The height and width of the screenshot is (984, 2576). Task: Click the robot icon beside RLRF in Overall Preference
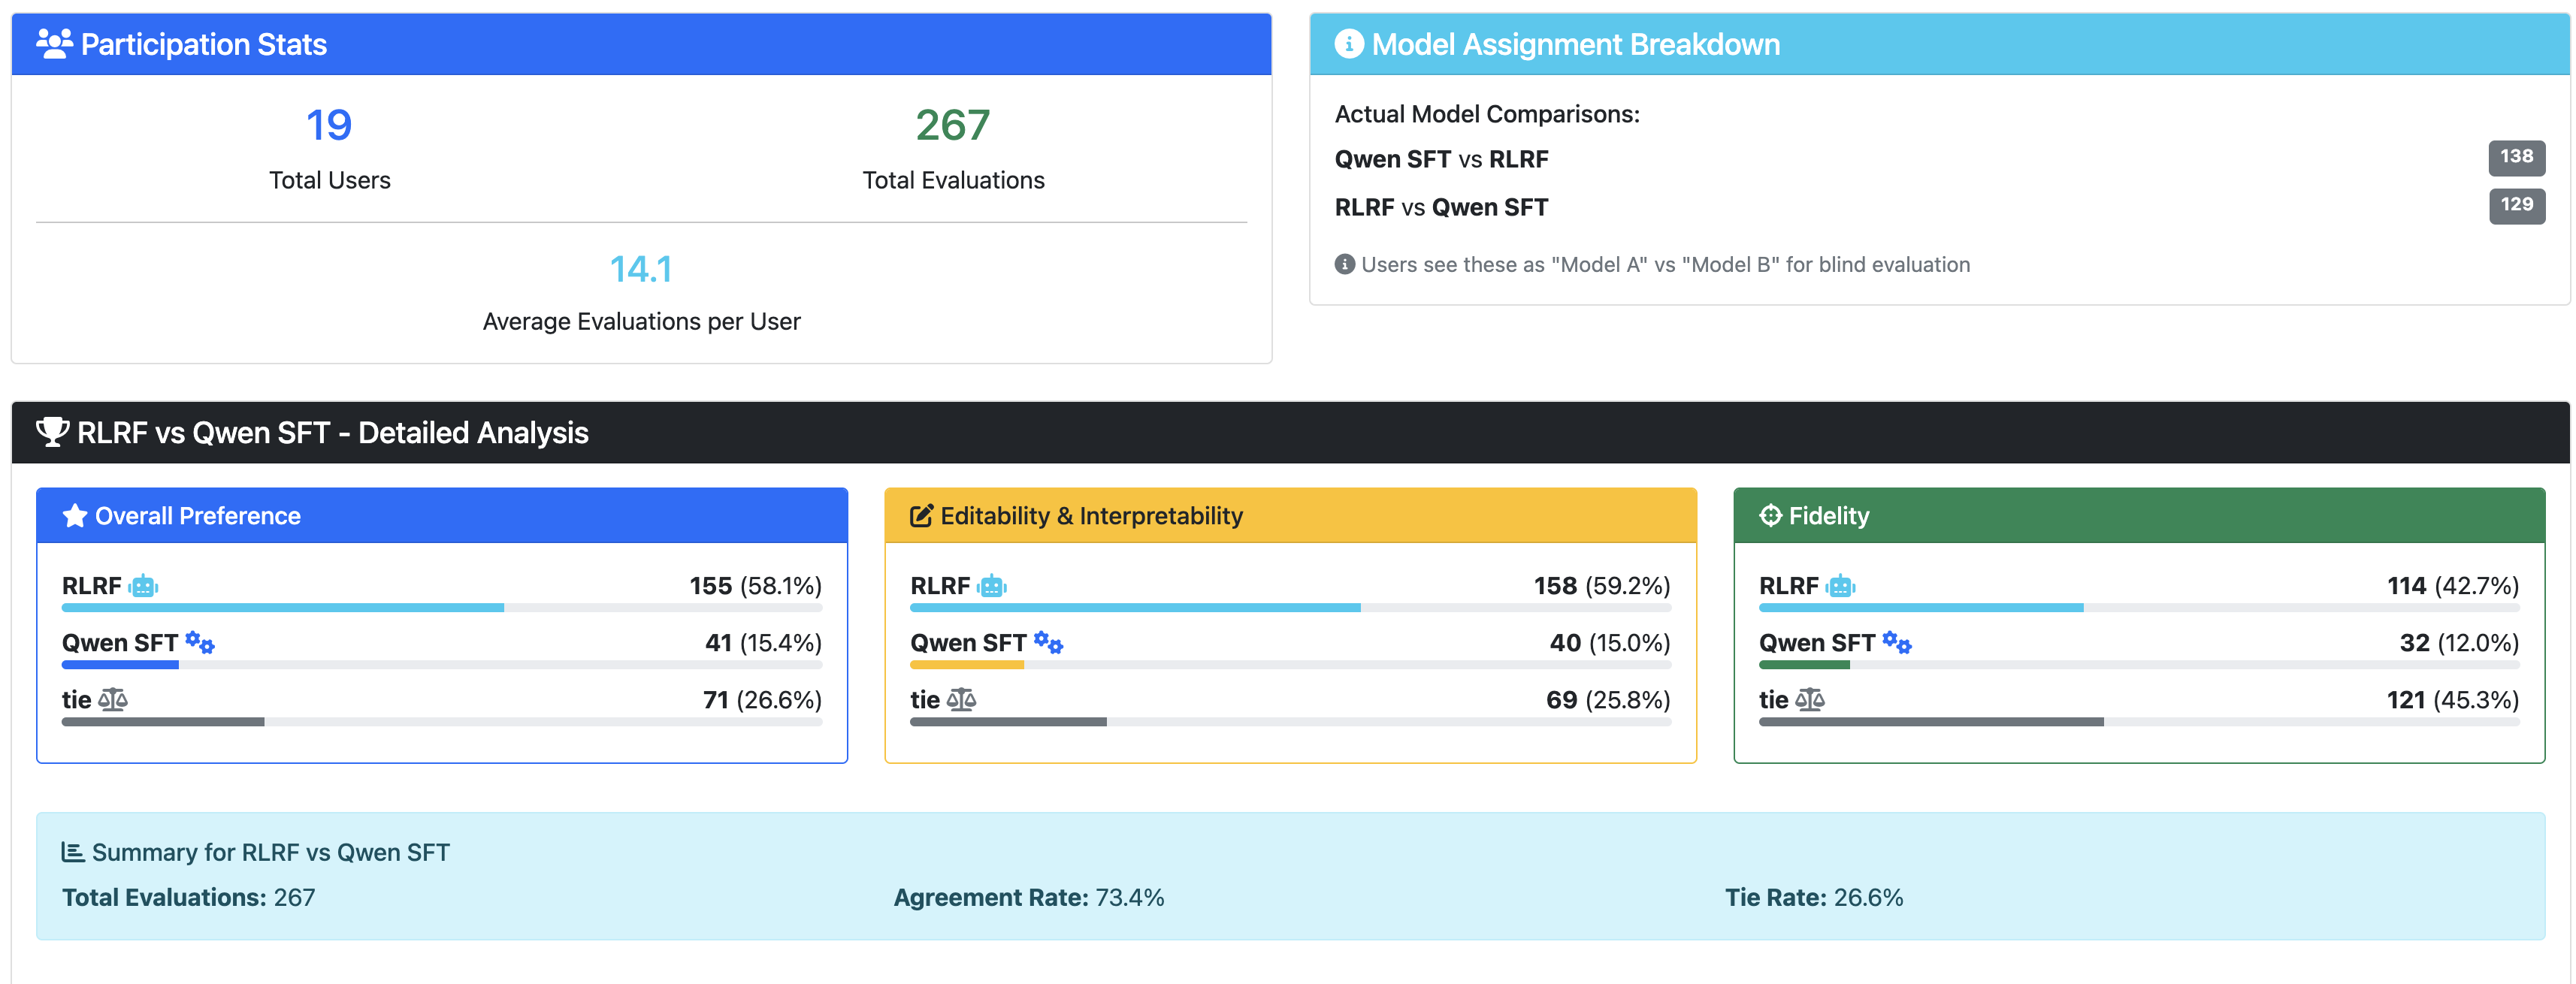(x=143, y=586)
